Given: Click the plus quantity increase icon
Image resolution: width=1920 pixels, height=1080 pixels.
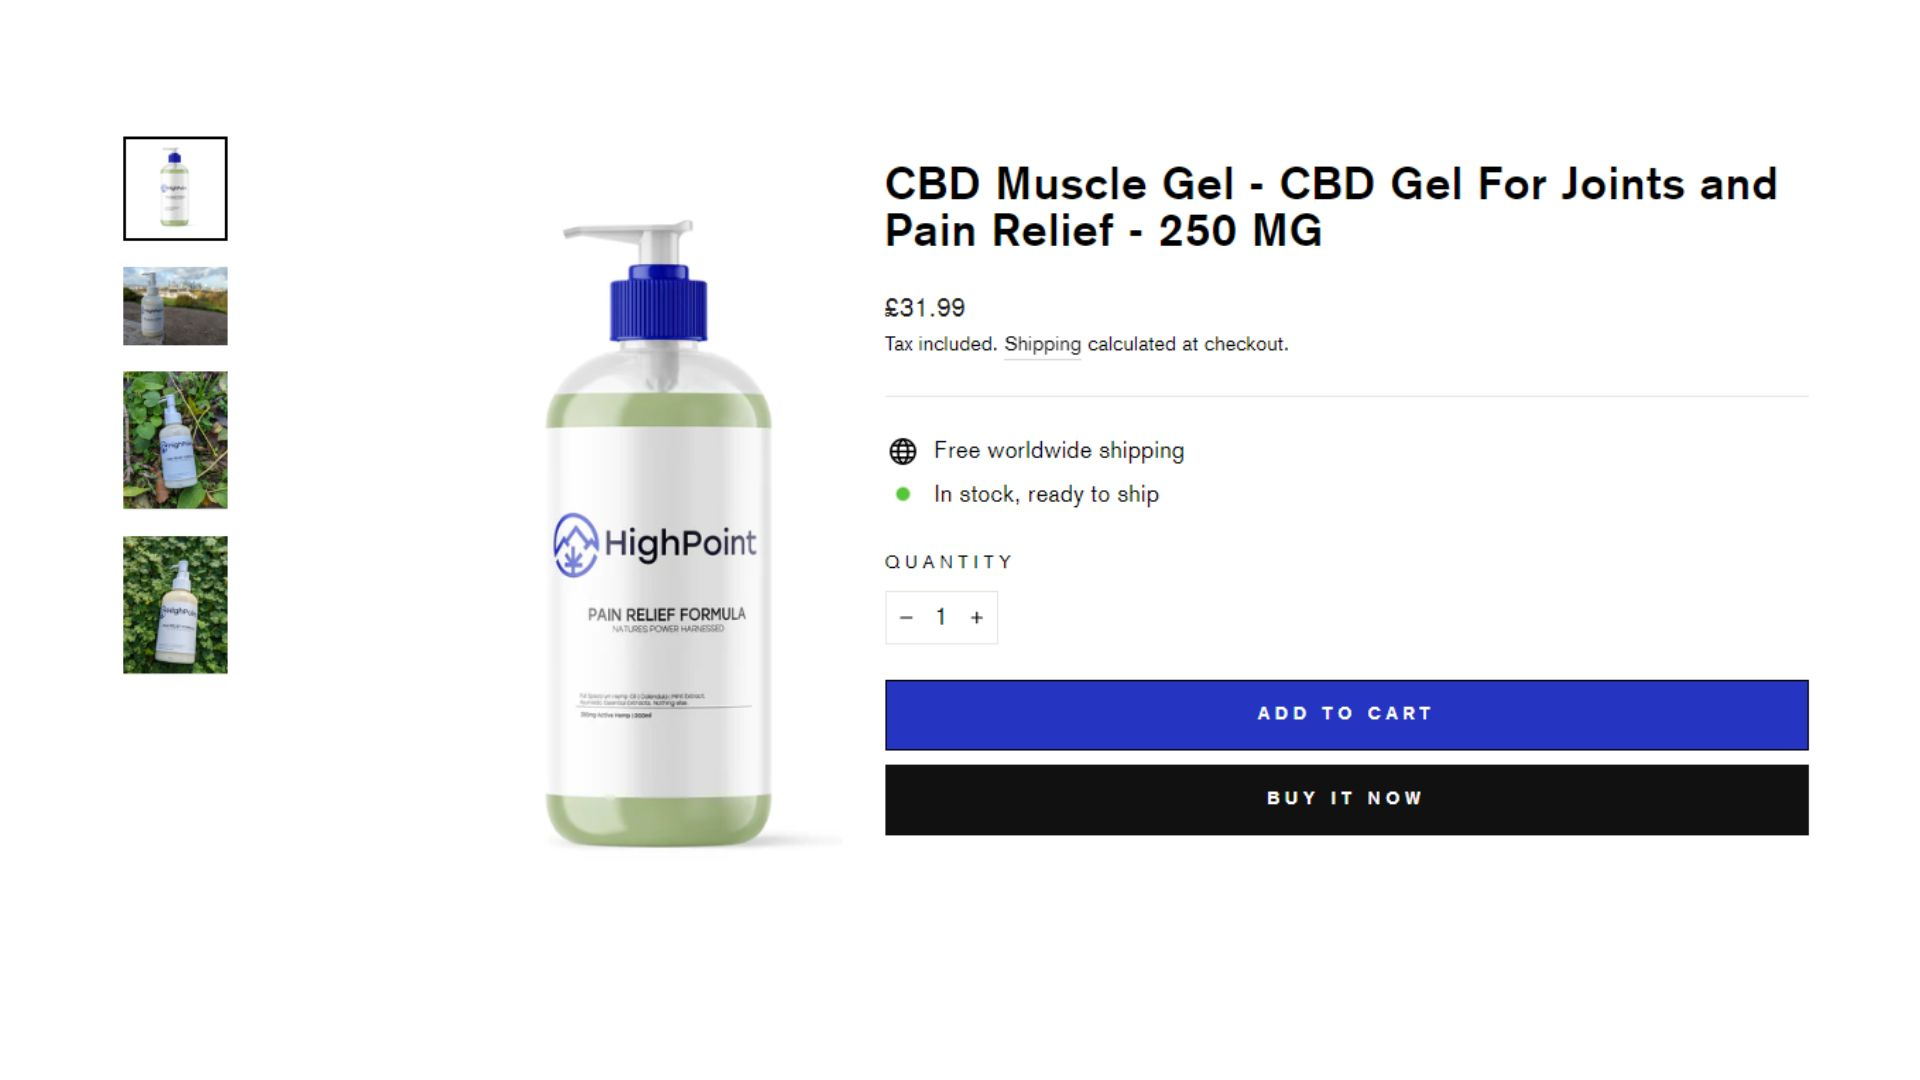Looking at the screenshot, I should 977,618.
